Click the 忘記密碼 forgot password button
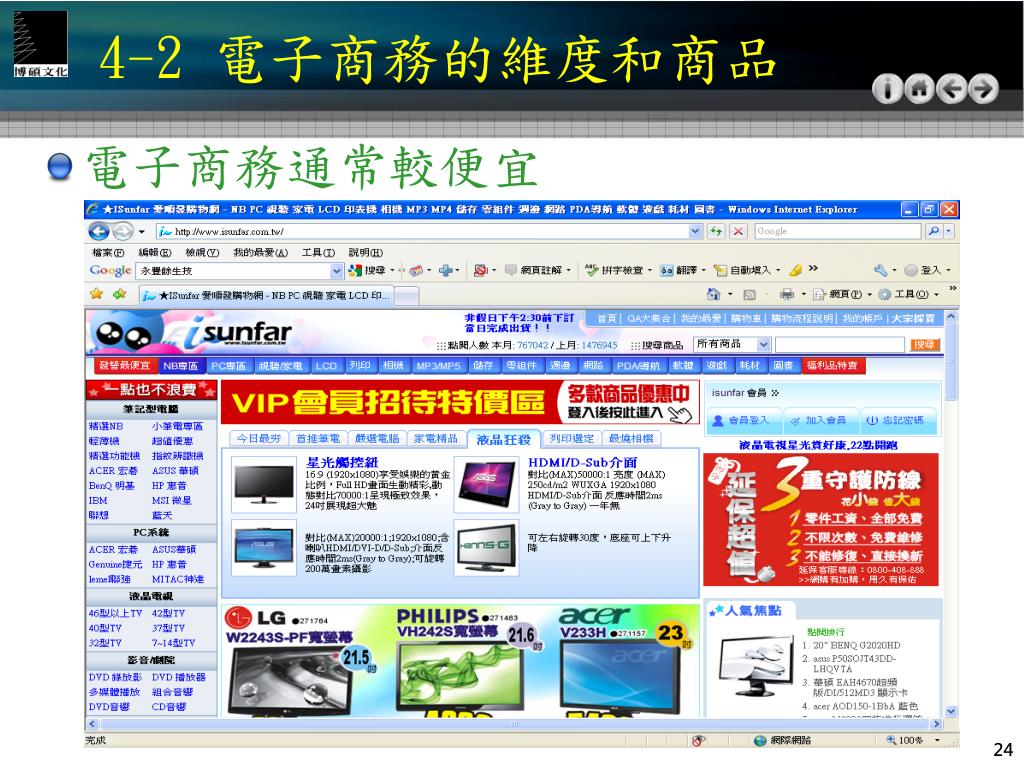This screenshot has height=768, width=1024. click(897, 420)
